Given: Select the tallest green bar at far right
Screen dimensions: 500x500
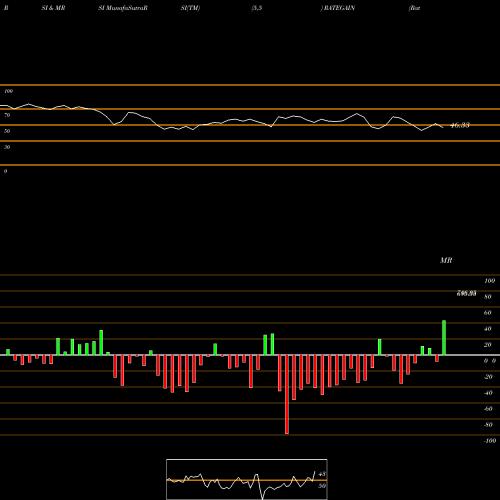Looking at the screenshot, I should 444,338.
